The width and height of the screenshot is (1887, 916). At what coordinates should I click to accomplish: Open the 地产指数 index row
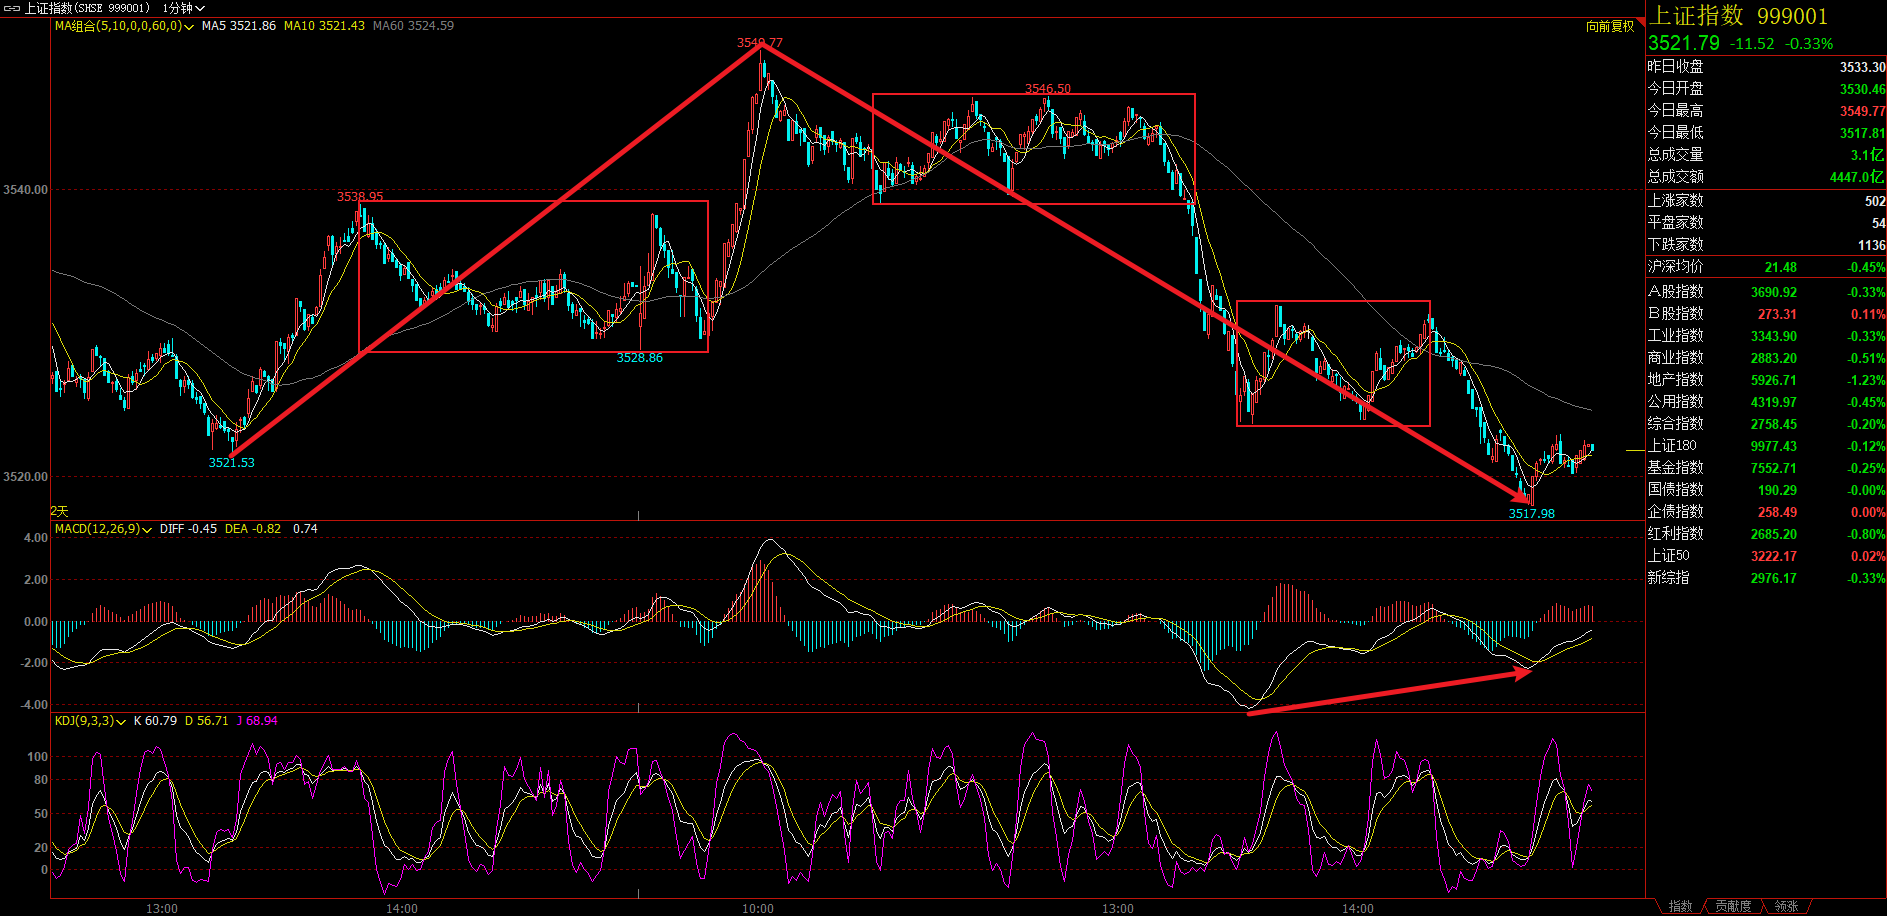1765,380
